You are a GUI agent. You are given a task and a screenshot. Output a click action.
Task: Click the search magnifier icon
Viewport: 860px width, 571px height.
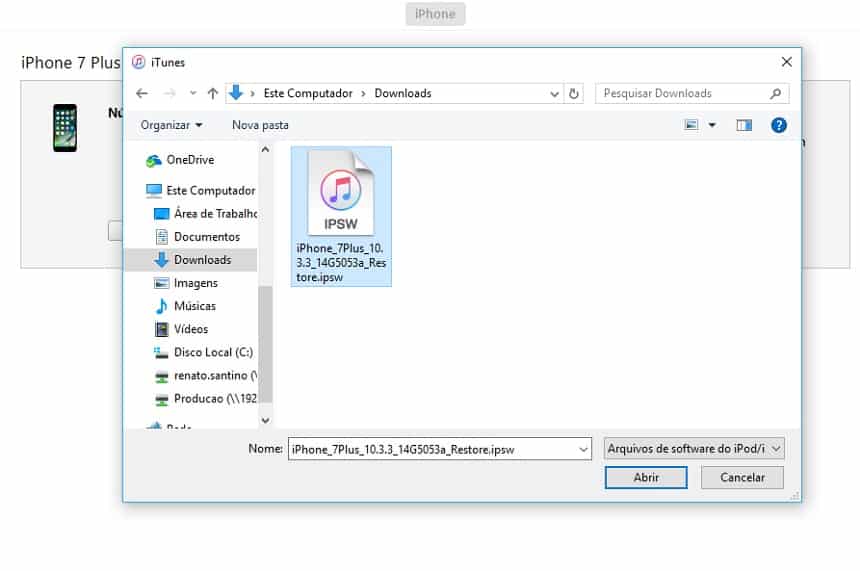(x=775, y=94)
